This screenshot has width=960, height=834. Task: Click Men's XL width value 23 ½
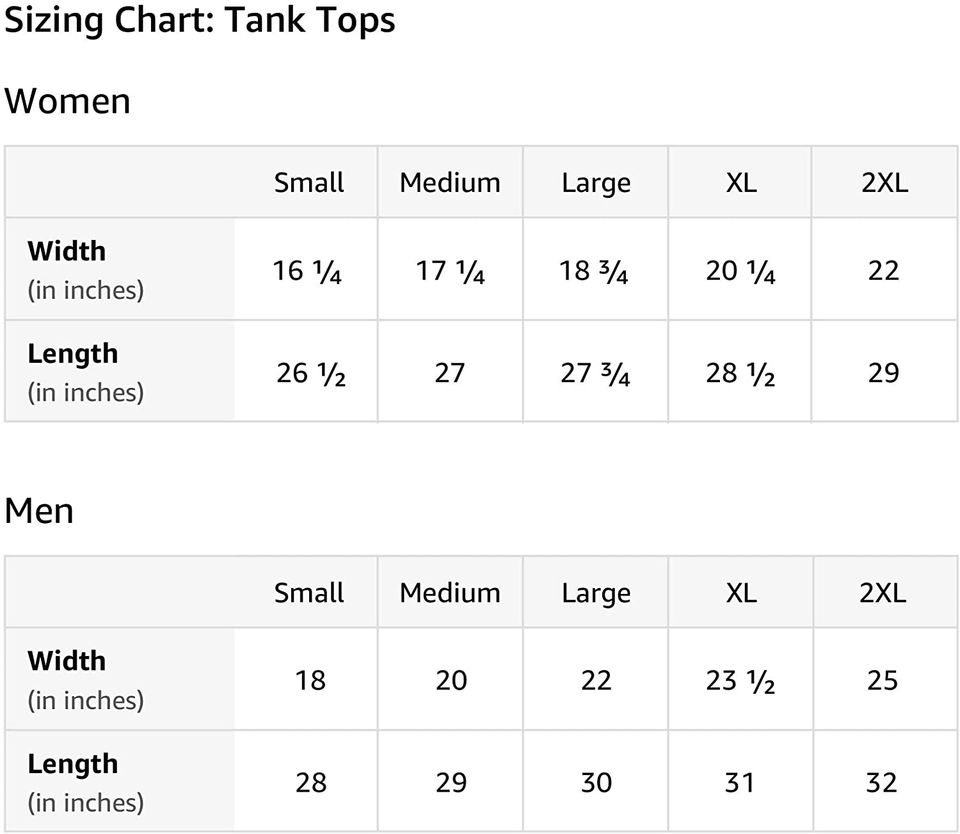[x=740, y=681]
